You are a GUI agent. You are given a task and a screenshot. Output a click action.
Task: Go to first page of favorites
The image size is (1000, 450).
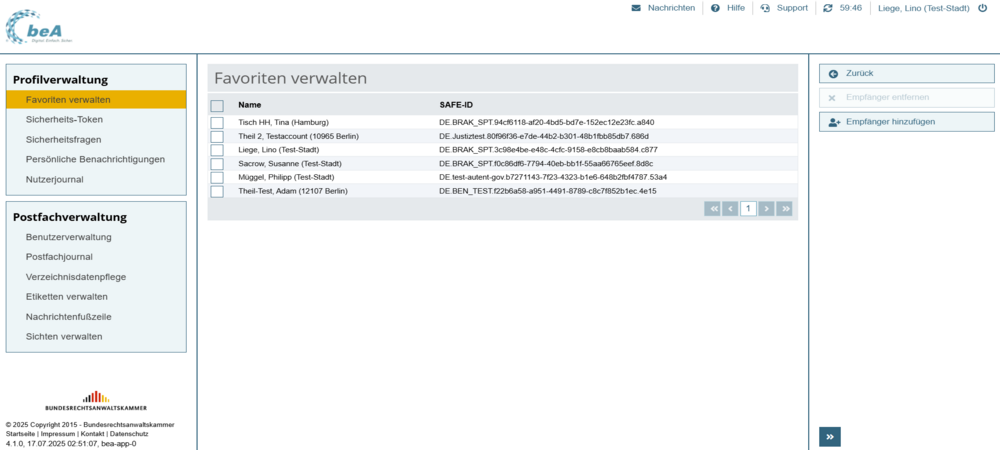[712, 209]
